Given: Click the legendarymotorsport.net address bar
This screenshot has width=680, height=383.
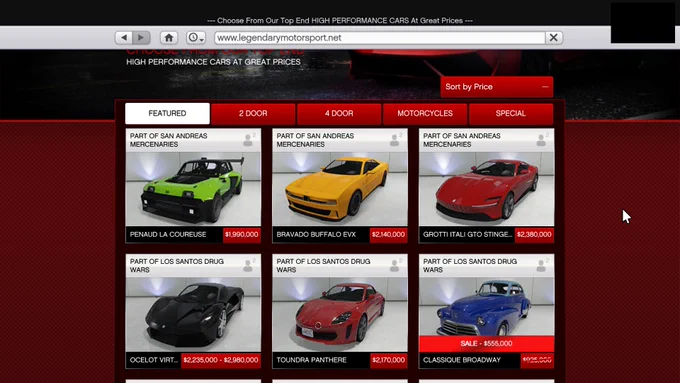Looking at the screenshot, I should [379, 38].
